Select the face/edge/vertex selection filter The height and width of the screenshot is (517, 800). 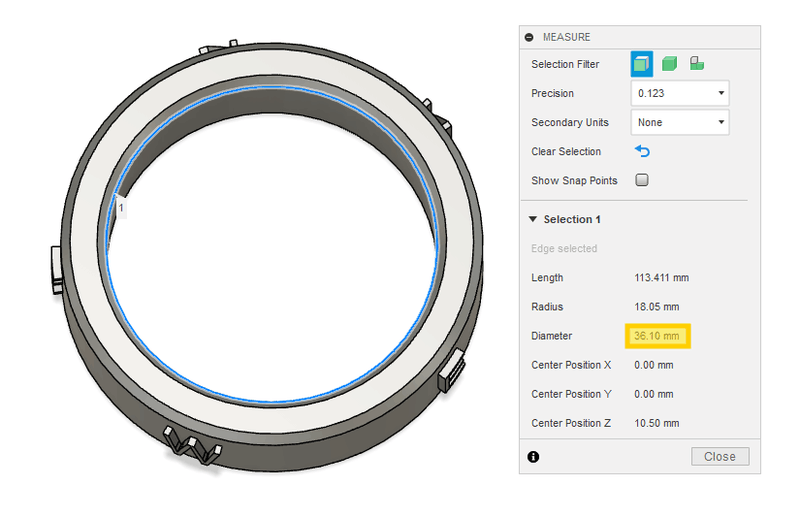641,64
